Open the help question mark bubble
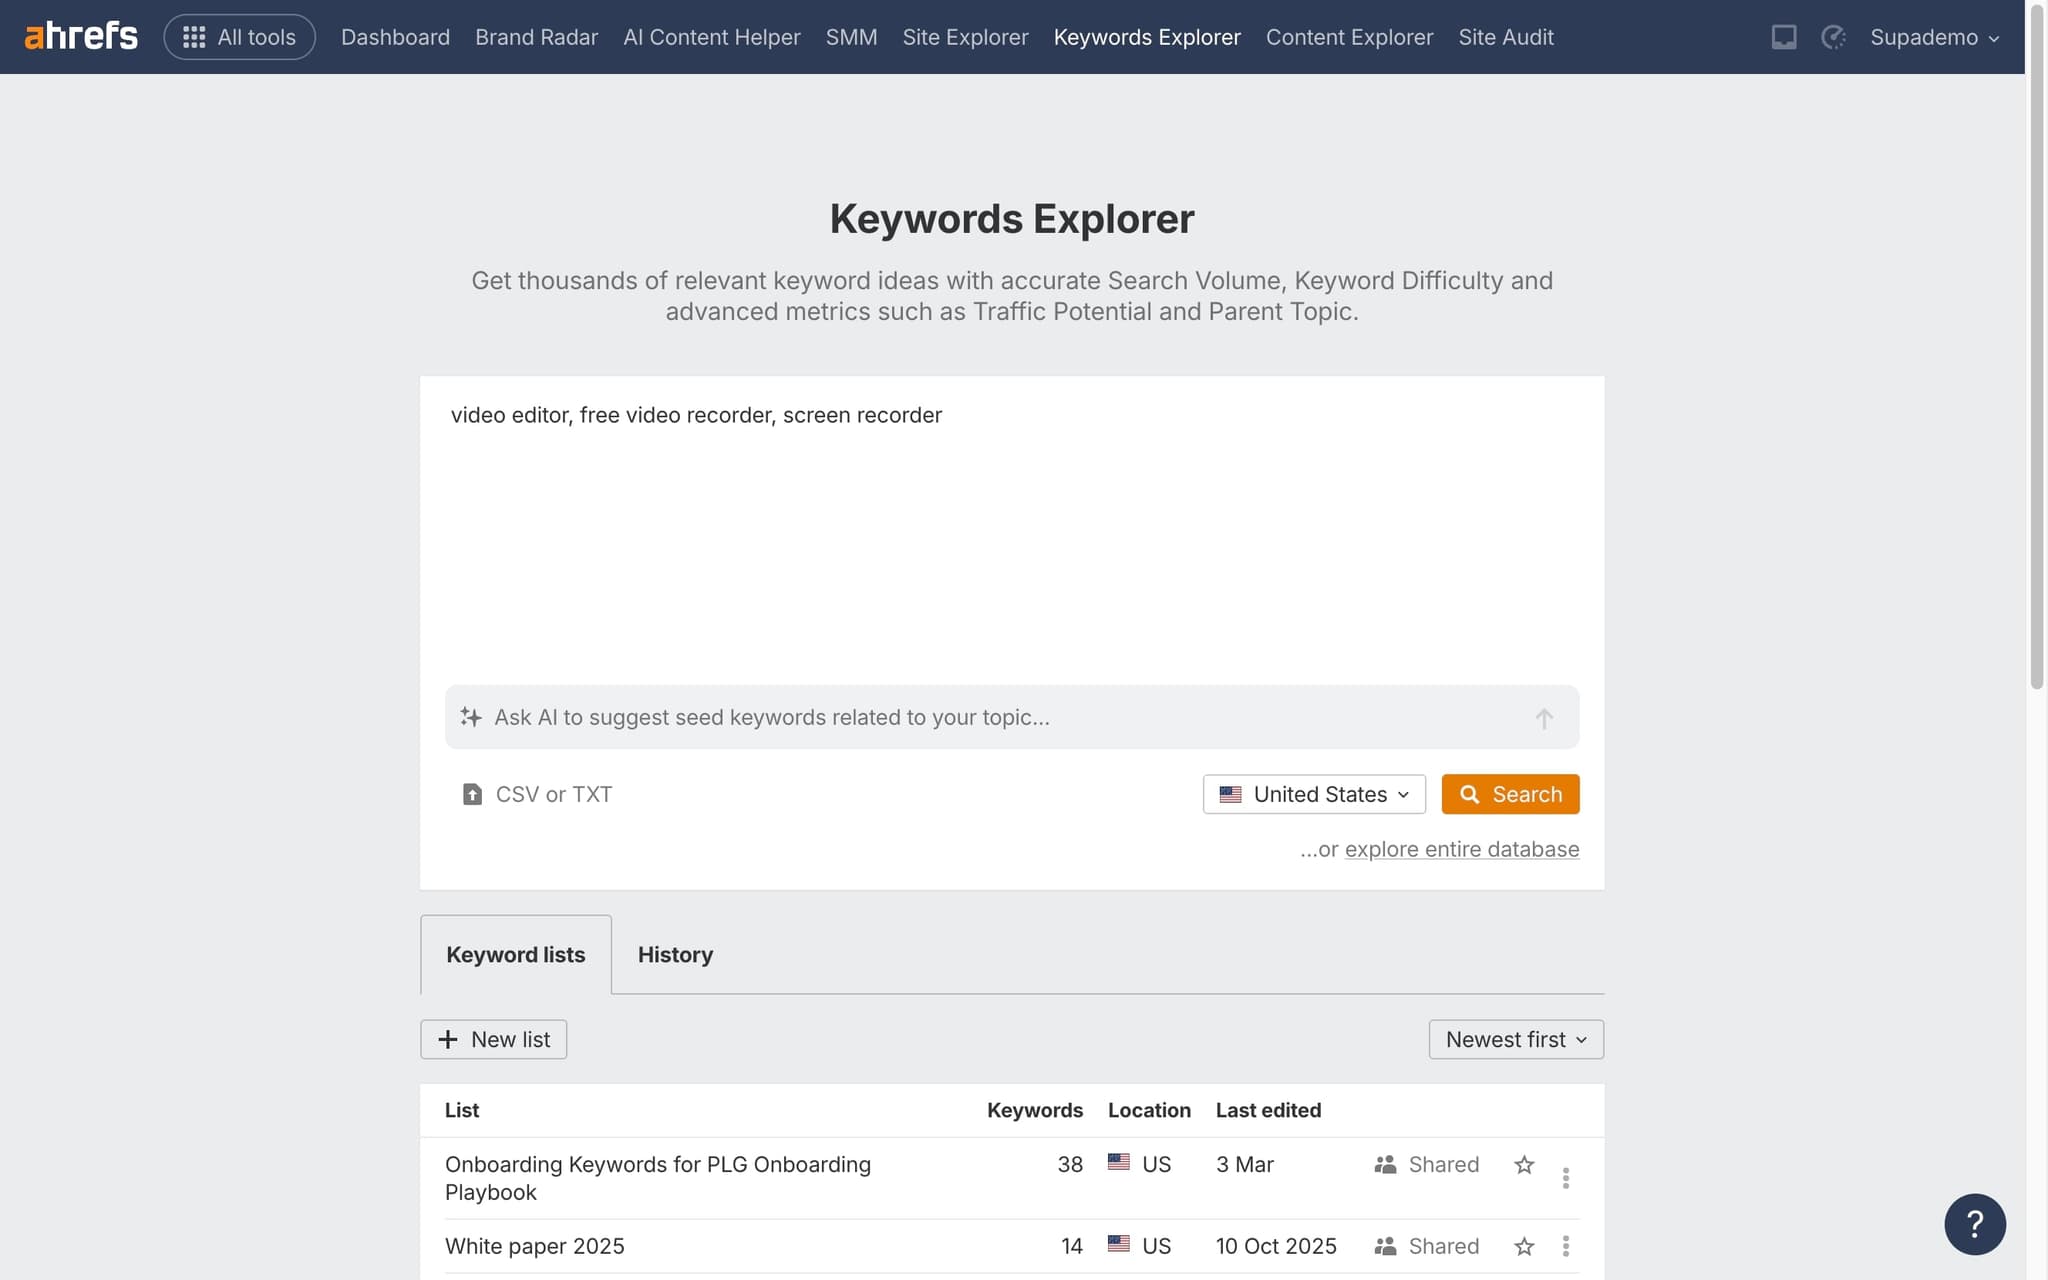This screenshot has height=1280, width=2048. point(1975,1224)
